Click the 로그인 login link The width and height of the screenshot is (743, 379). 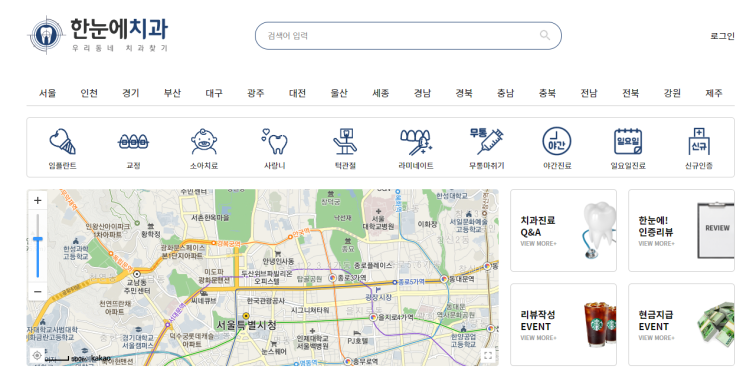coord(722,36)
